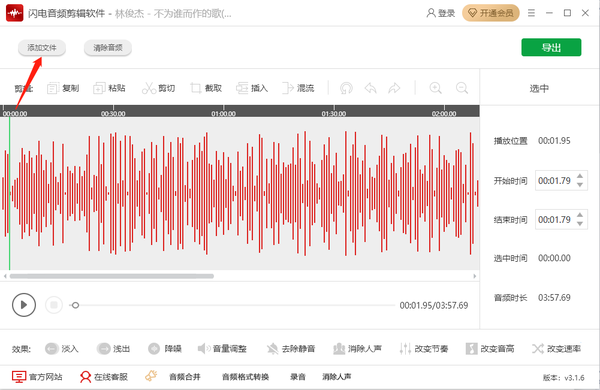The height and width of the screenshot is (390, 600).
Task: Open Audio Merge (音频合并) in bottom bar
Action: (185, 377)
